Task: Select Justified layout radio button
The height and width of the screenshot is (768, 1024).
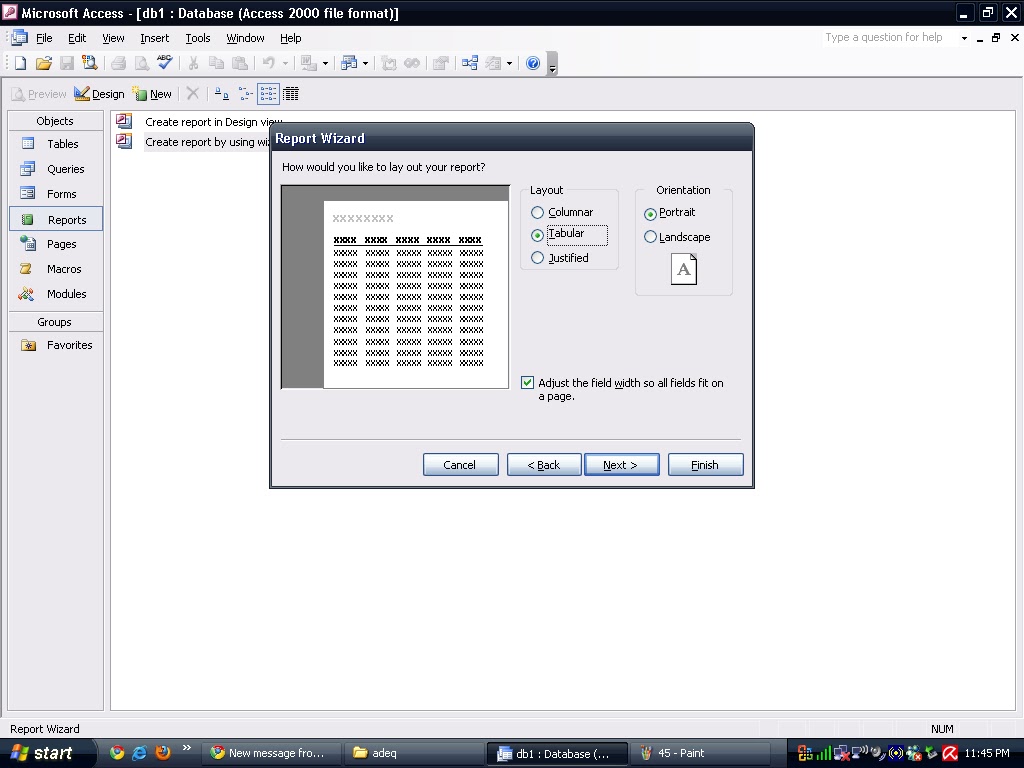Action: coord(537,258)
